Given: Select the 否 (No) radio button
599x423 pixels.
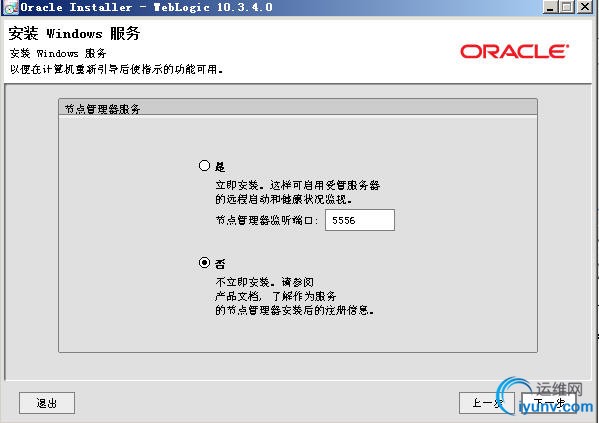Looking at the screenshot, I should (x=204, y=263).
